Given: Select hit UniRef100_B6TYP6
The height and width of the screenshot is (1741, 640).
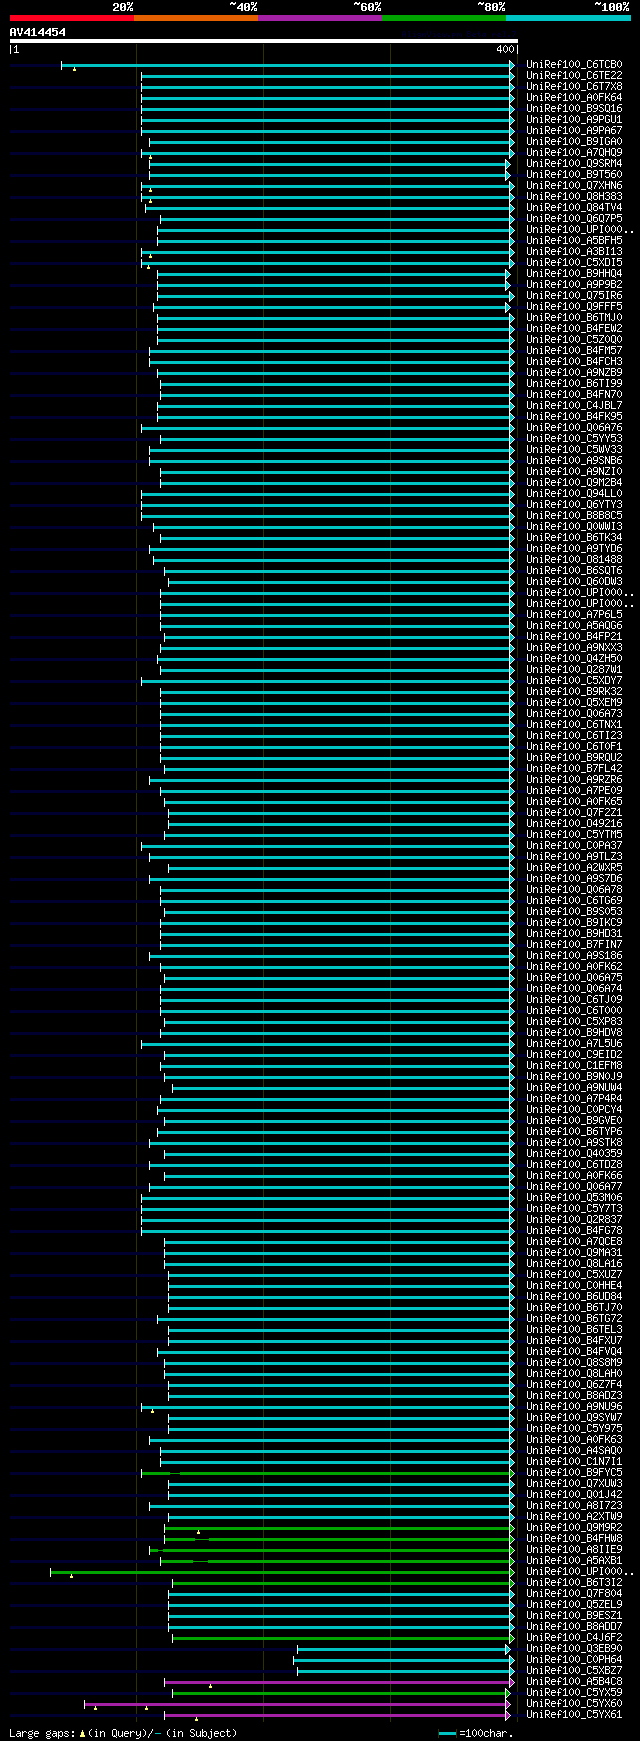Looking at the screenshot, I should pyautogui.click(x=574, y=1132).
